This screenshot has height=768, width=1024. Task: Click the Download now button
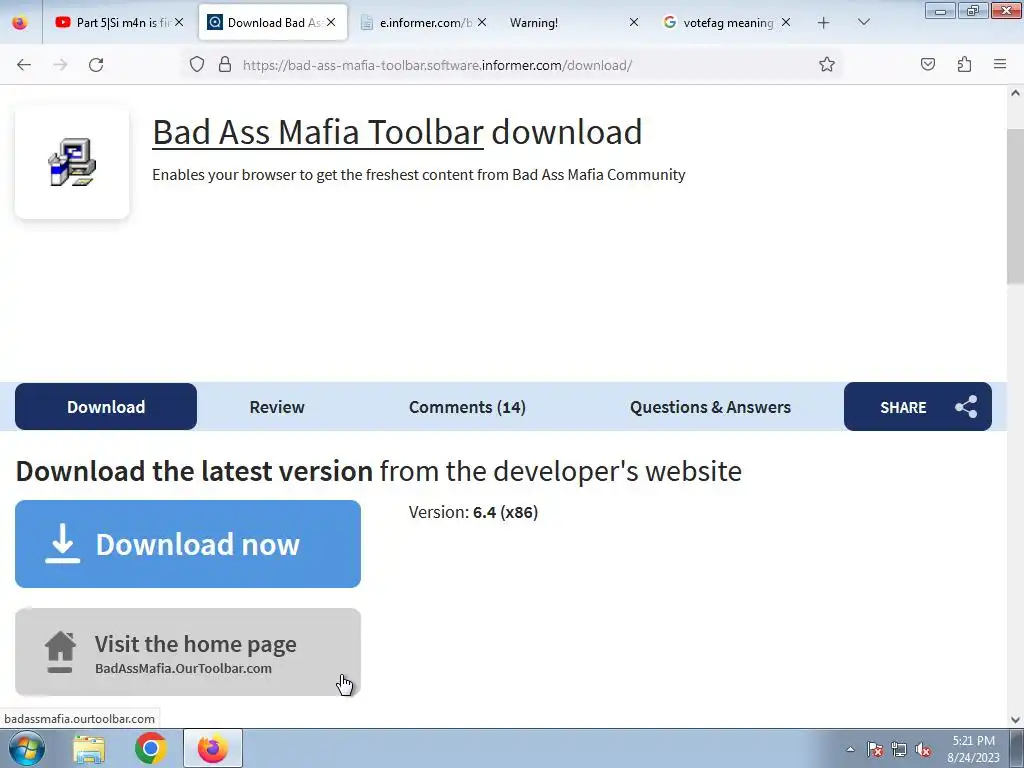coord(188,544)
